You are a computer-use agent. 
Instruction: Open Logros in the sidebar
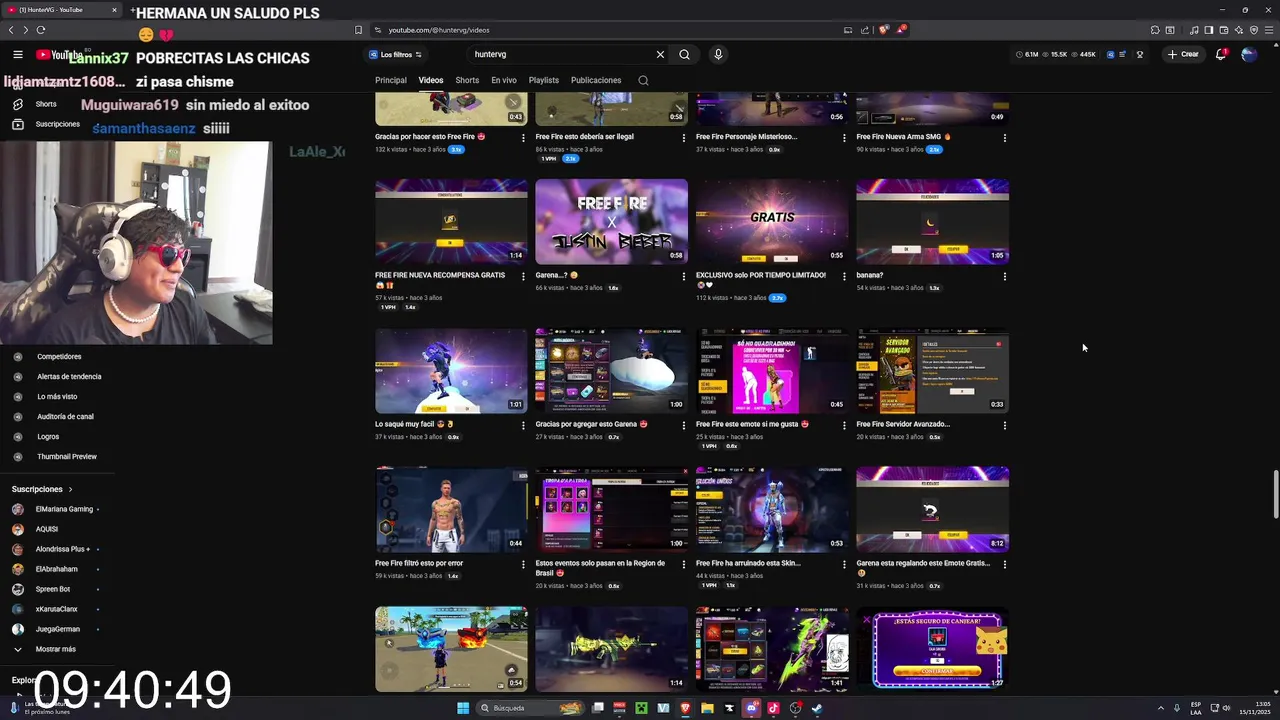point(48,436)
